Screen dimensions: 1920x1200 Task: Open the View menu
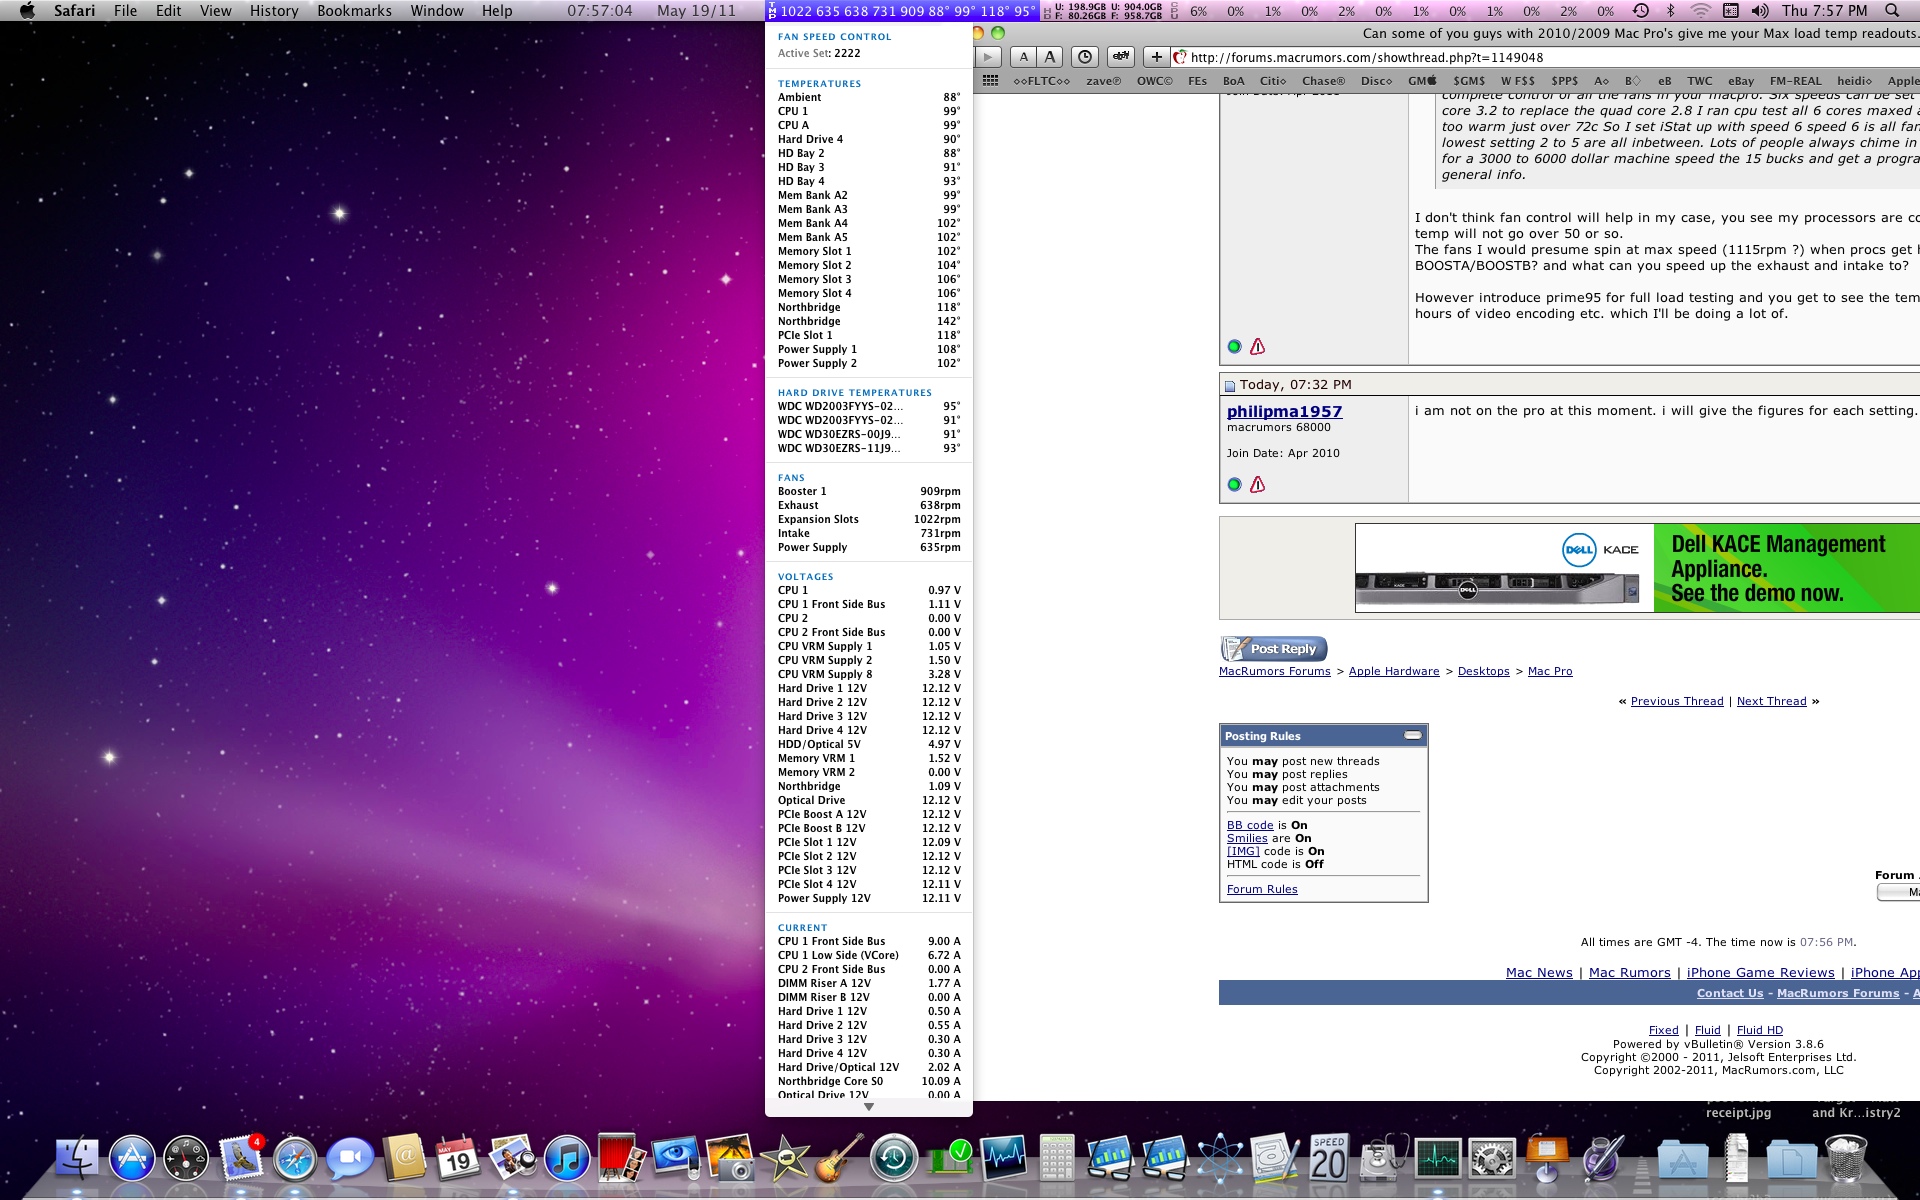pyautogui.click(x=215, y=11)
